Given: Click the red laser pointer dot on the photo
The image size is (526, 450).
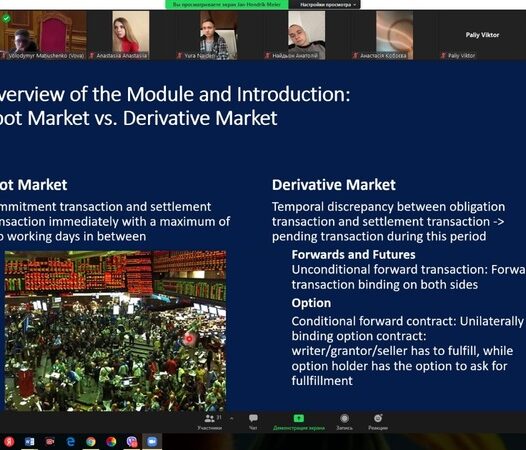Looking at the screenshot, I should click(189, 339).
